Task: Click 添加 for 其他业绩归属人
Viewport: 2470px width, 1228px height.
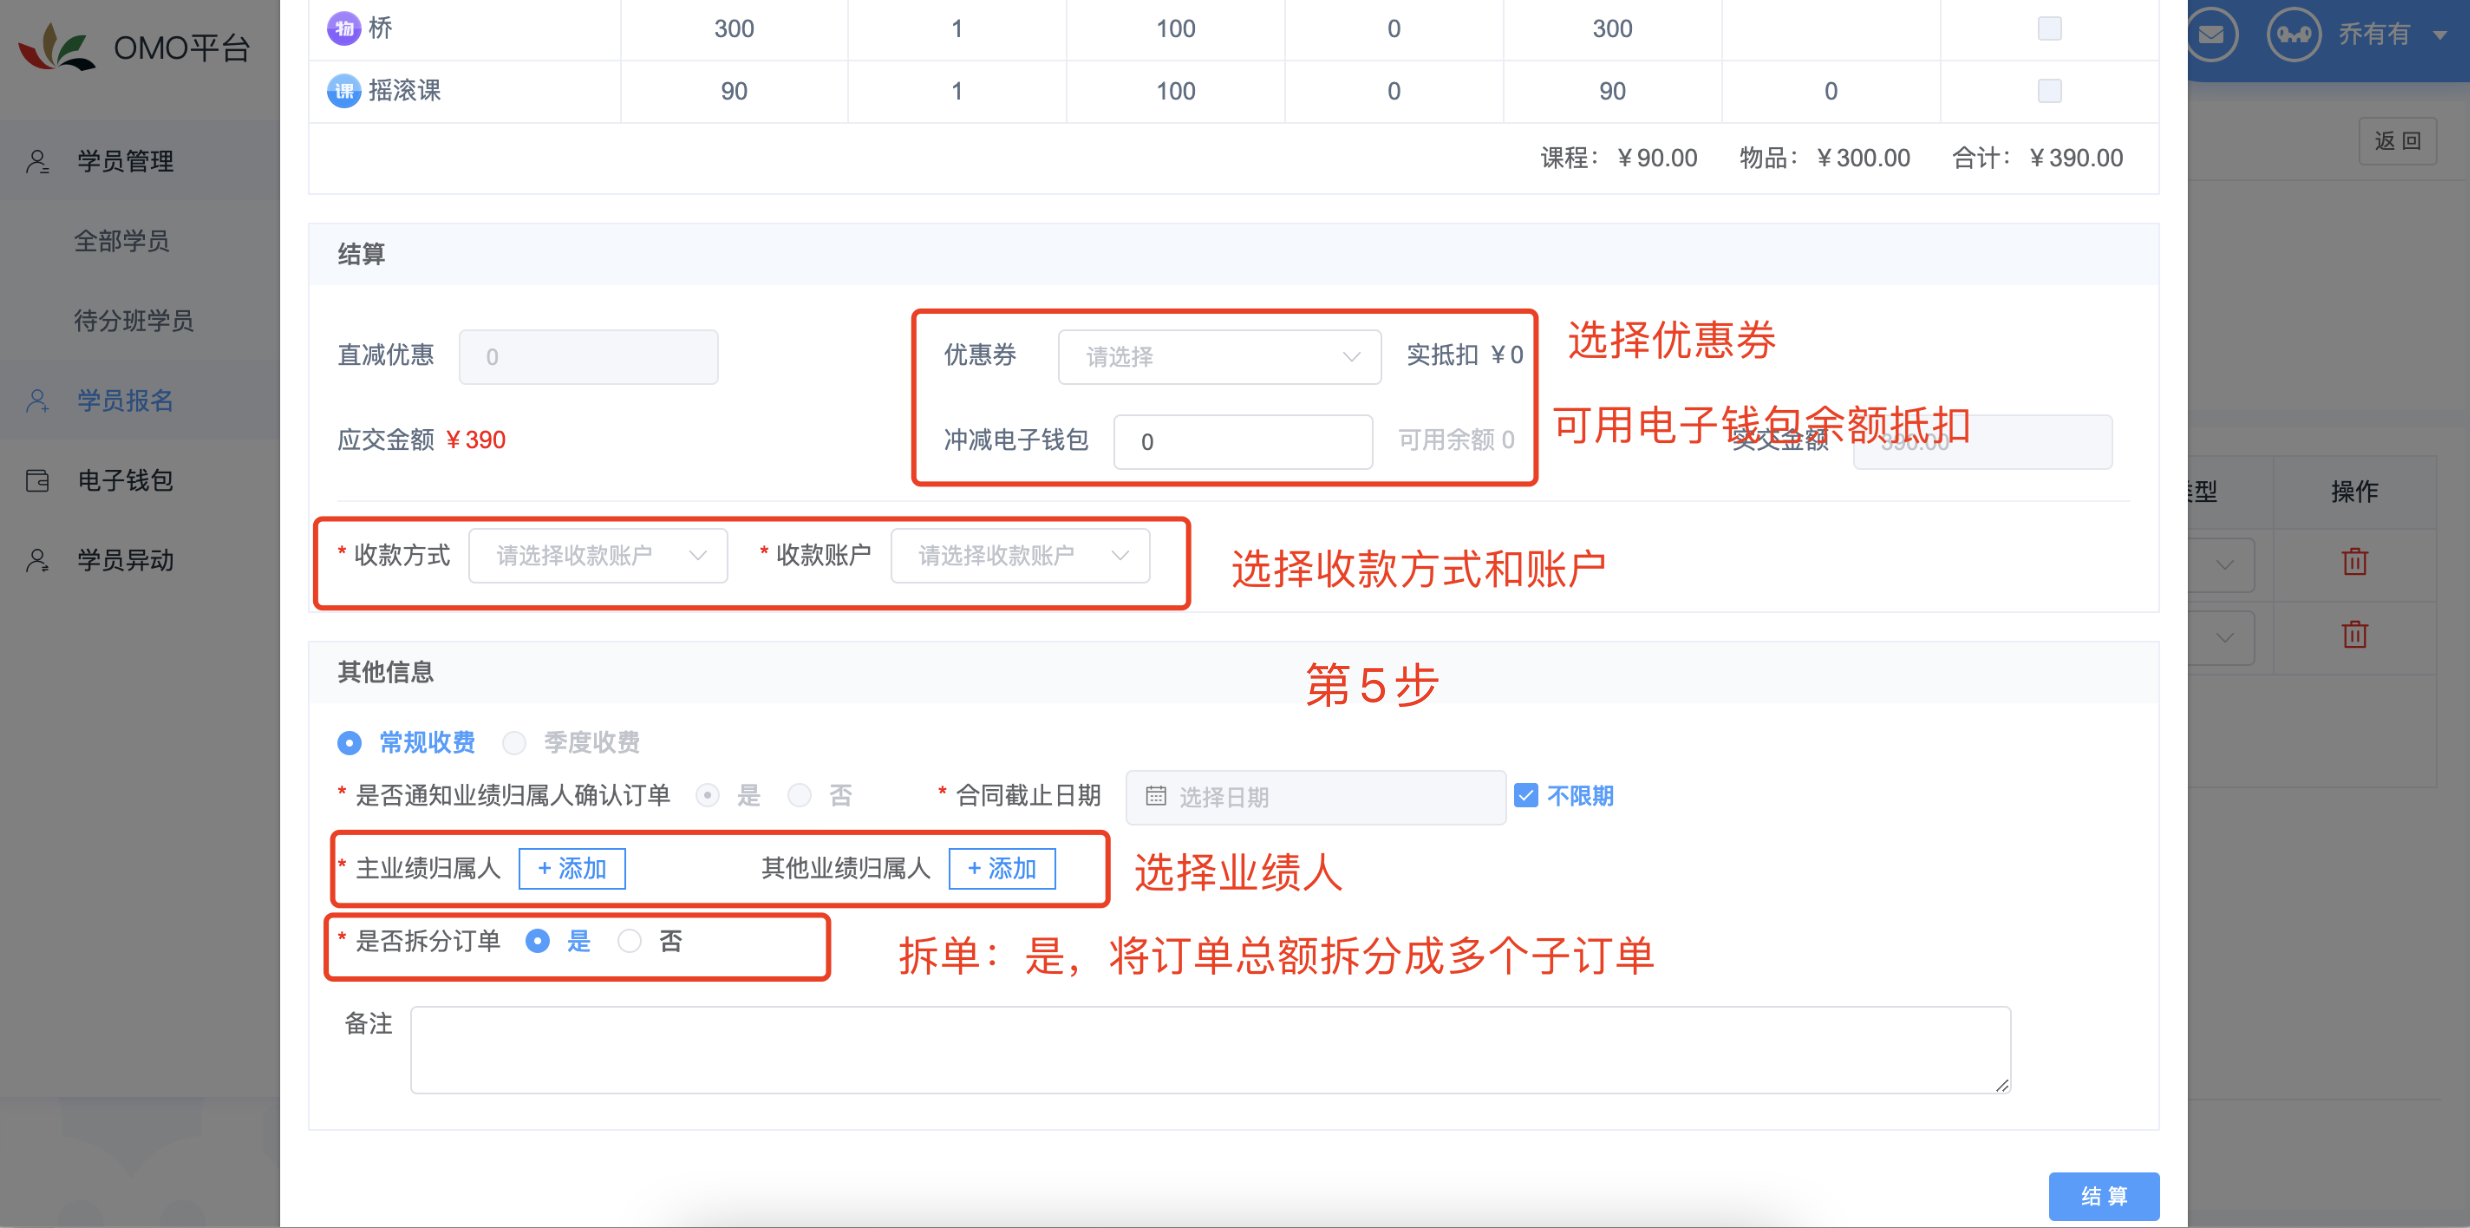Action: 1002,869
